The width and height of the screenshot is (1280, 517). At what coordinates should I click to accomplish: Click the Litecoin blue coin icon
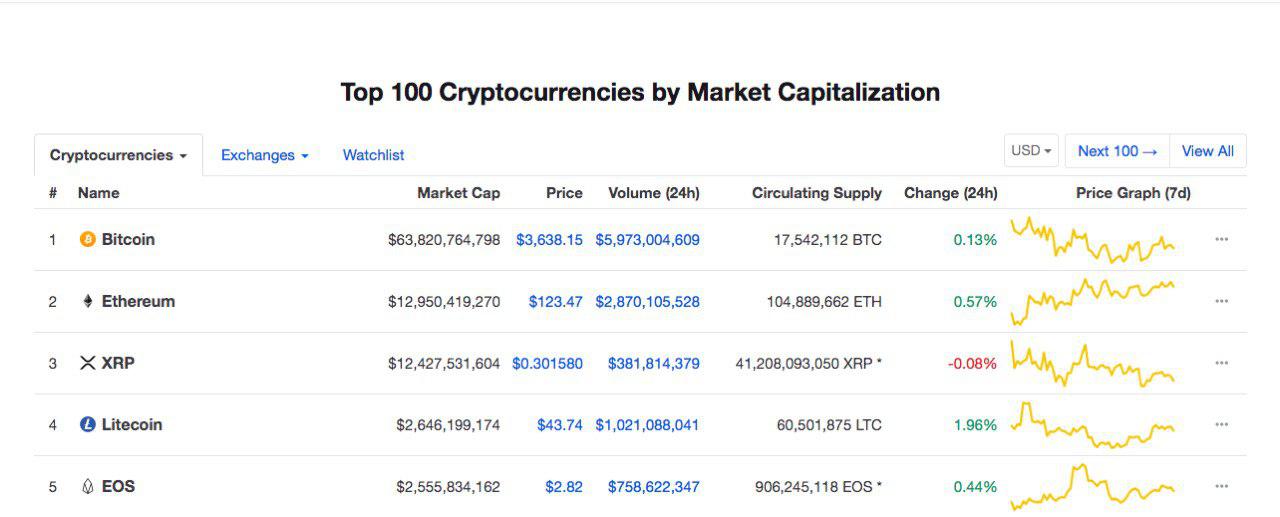pos(87,425)
